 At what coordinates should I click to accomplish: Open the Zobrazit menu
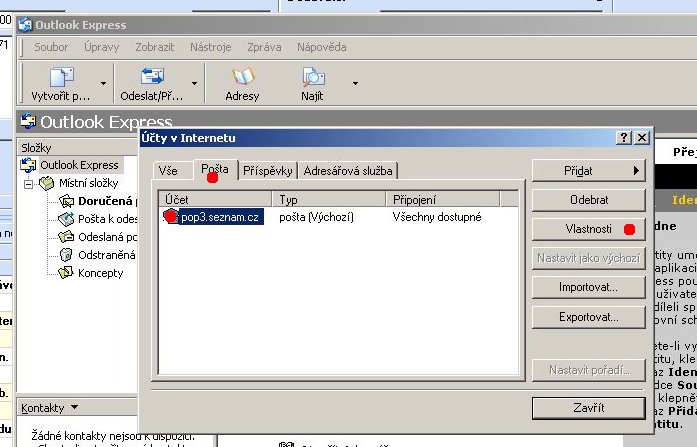(155, 47)
